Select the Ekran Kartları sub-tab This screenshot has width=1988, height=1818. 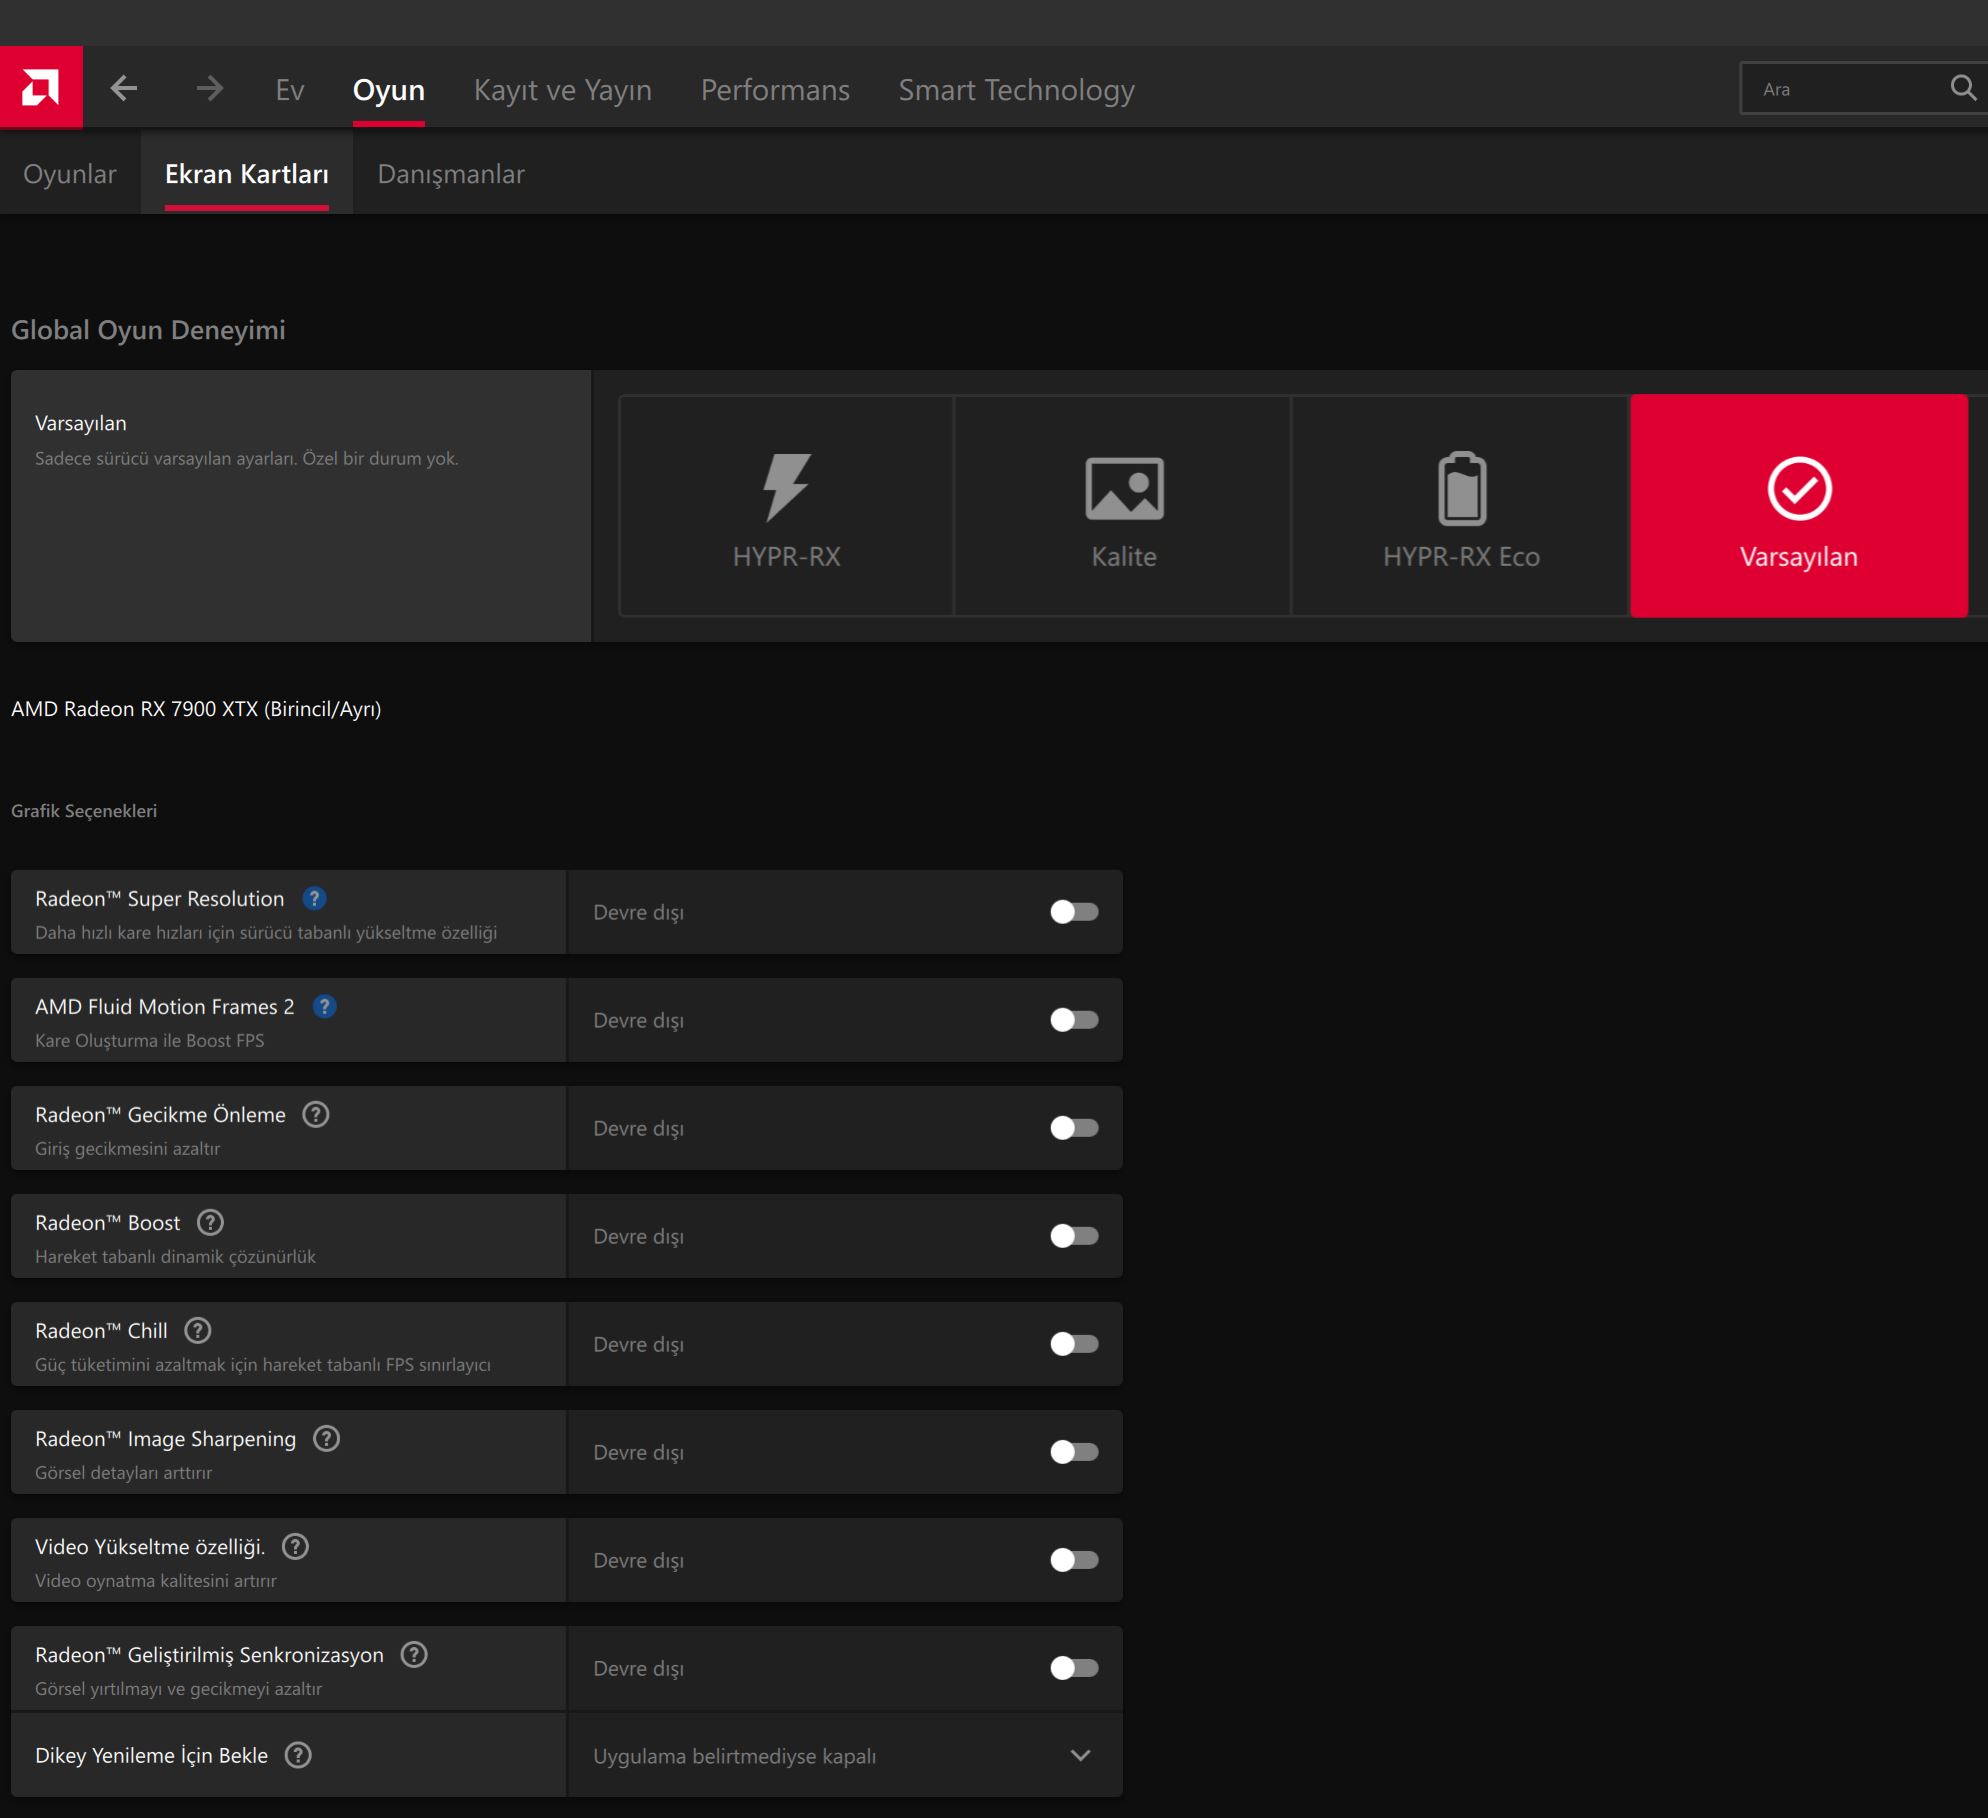tap(247, 174)
